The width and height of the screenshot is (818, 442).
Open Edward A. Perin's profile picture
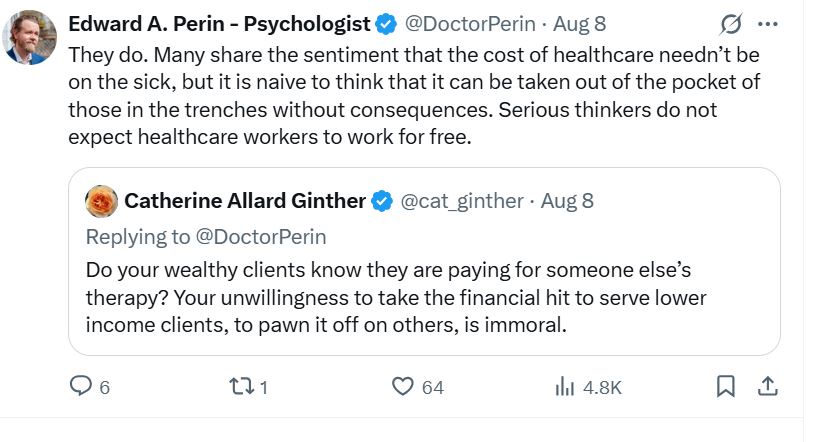(x=30, y=39)
